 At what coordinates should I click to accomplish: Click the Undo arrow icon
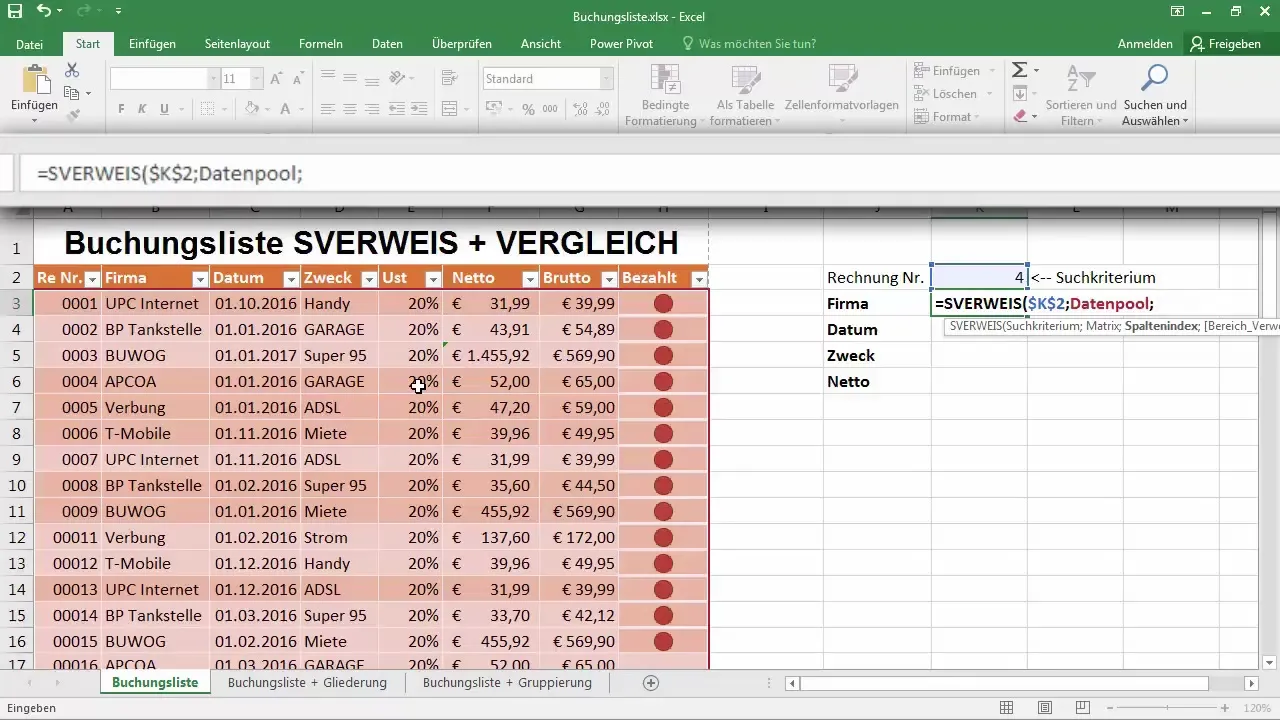[43, 13]
